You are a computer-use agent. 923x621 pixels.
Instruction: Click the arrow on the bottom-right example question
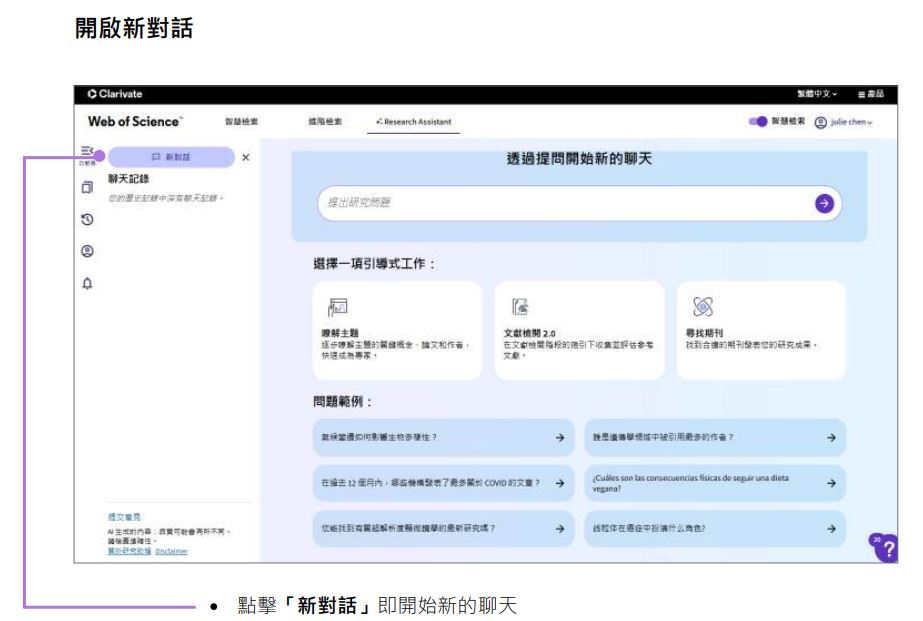tap(831, 529)
